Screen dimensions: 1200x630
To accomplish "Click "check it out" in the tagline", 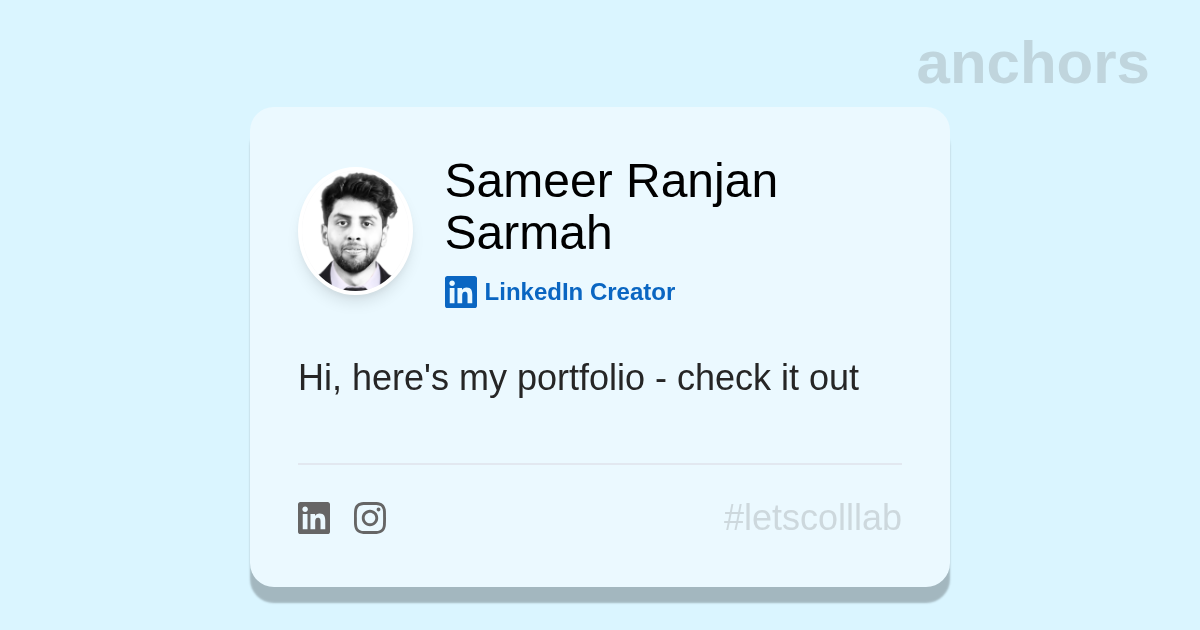I will 767,378.
